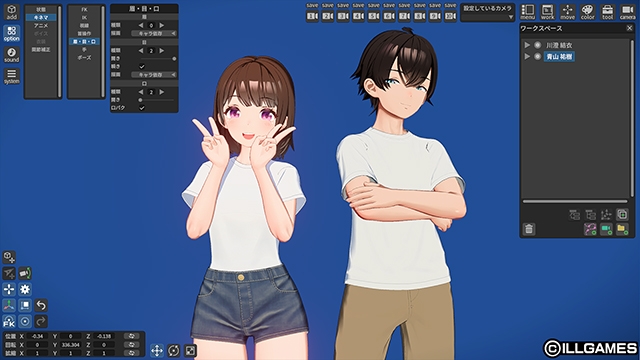Click the rotation Y value 336.304
640x360 pixels.
[x=70, y=344]
